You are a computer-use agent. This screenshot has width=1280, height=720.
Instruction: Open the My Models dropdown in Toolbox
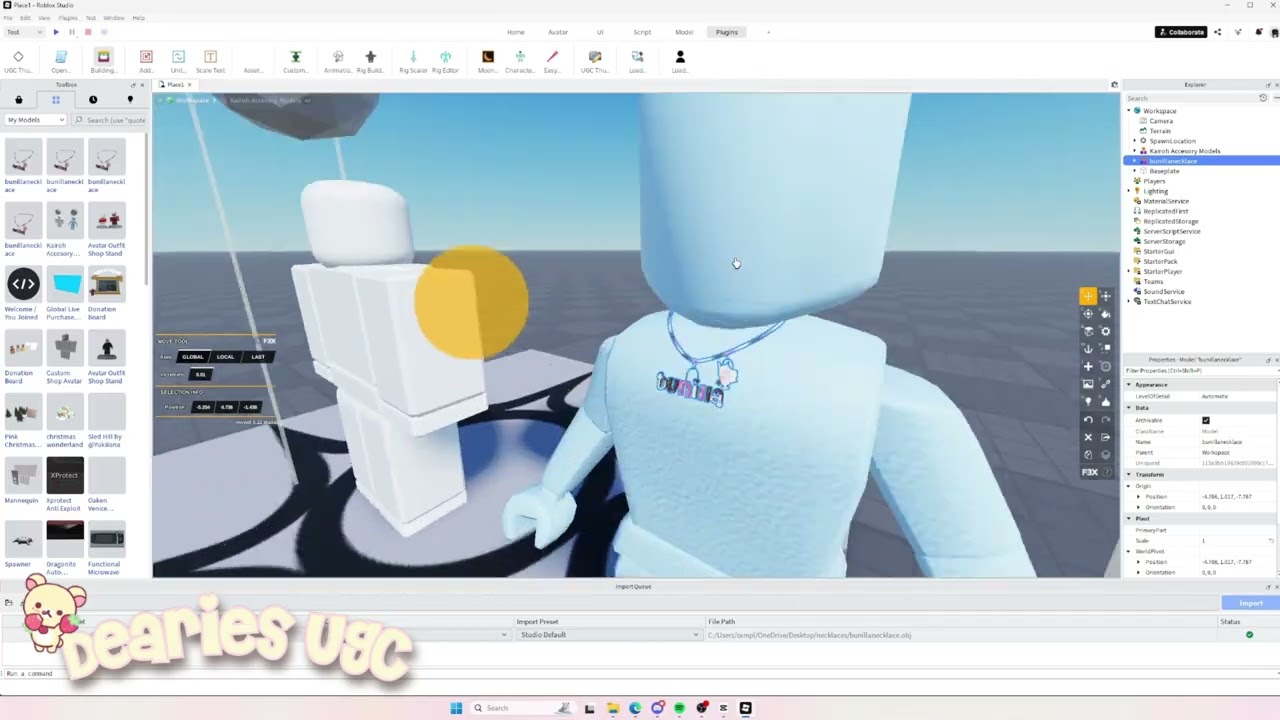pyautogui.click(x=36, y=120)
